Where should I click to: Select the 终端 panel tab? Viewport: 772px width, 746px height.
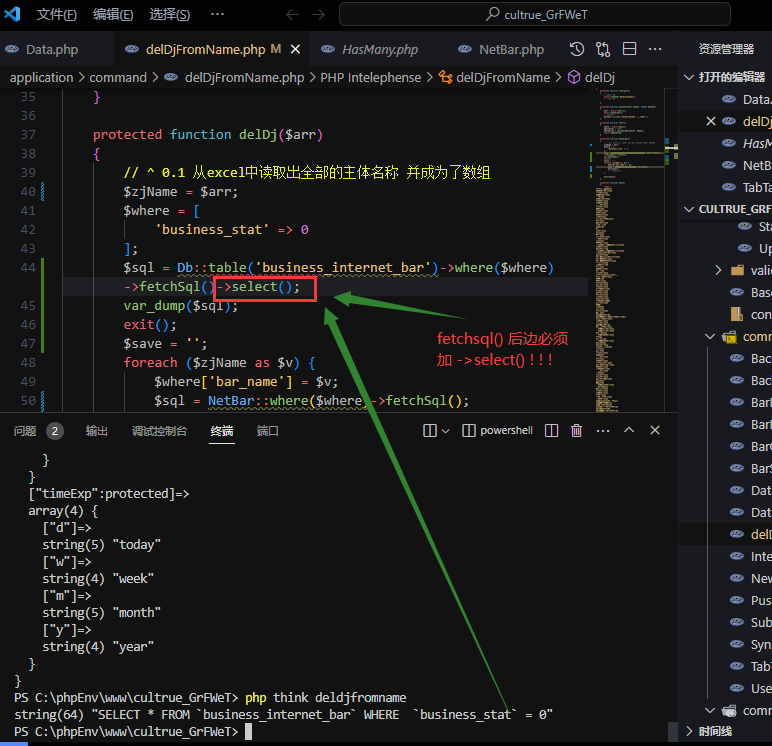tap(222, 431)
